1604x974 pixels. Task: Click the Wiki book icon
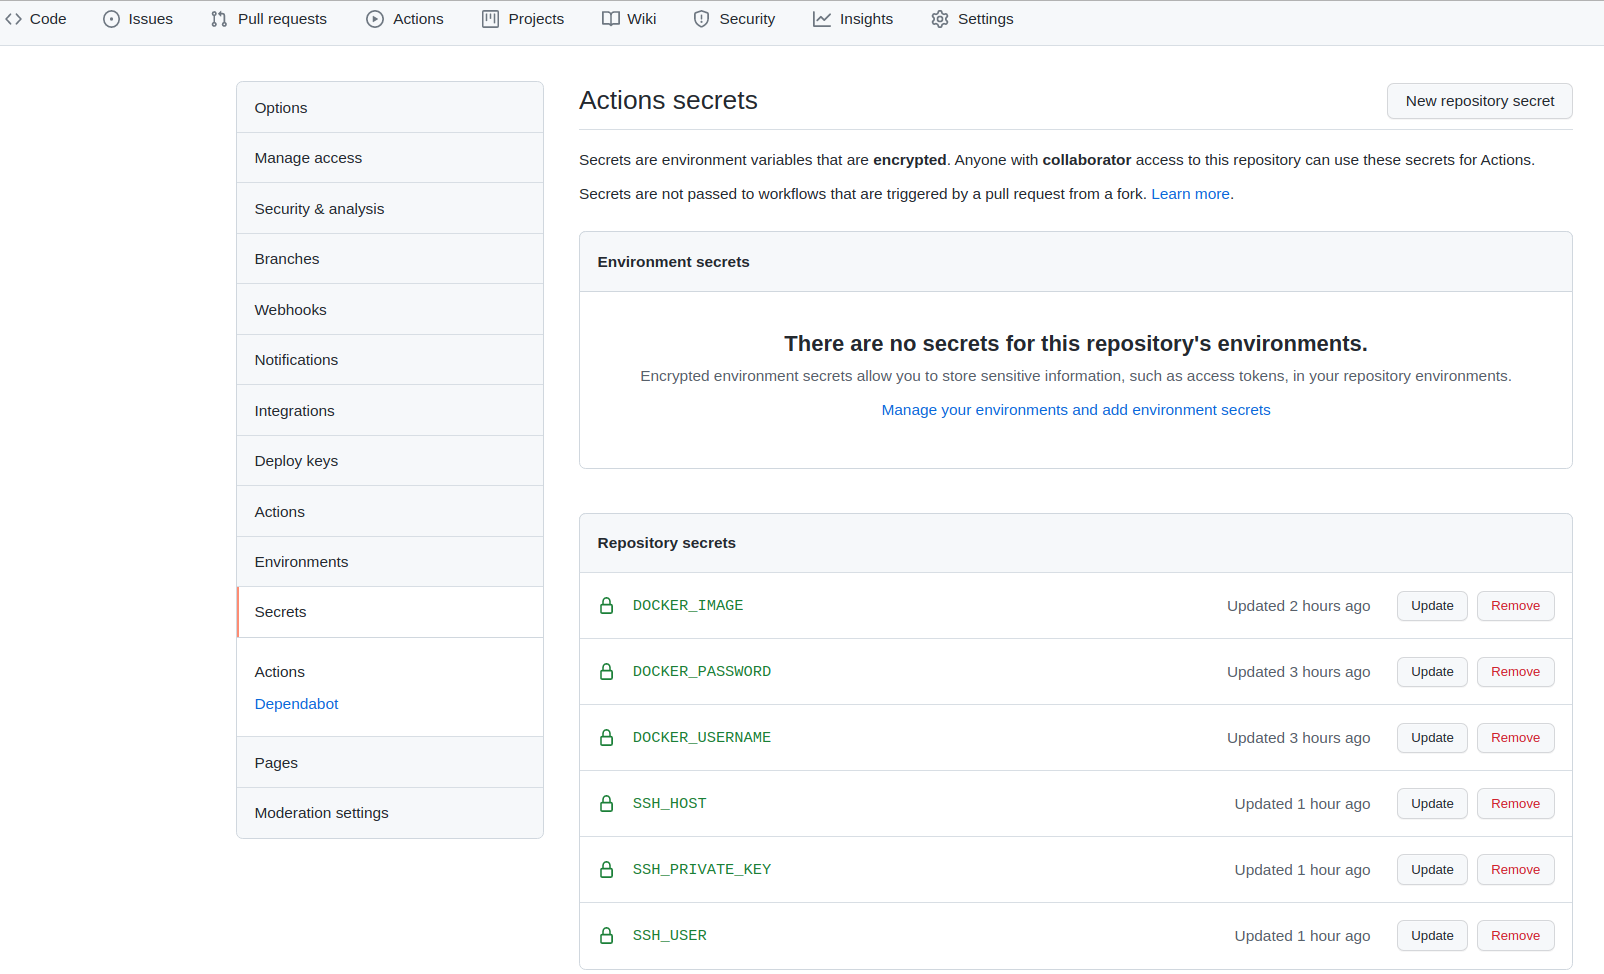[610, 19]
